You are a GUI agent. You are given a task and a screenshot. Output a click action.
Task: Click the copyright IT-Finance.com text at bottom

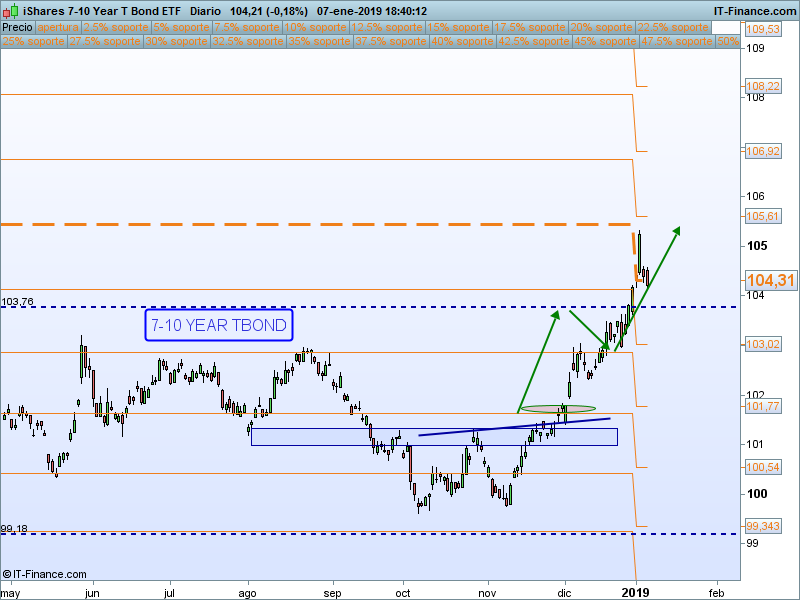tap(40, 574)
